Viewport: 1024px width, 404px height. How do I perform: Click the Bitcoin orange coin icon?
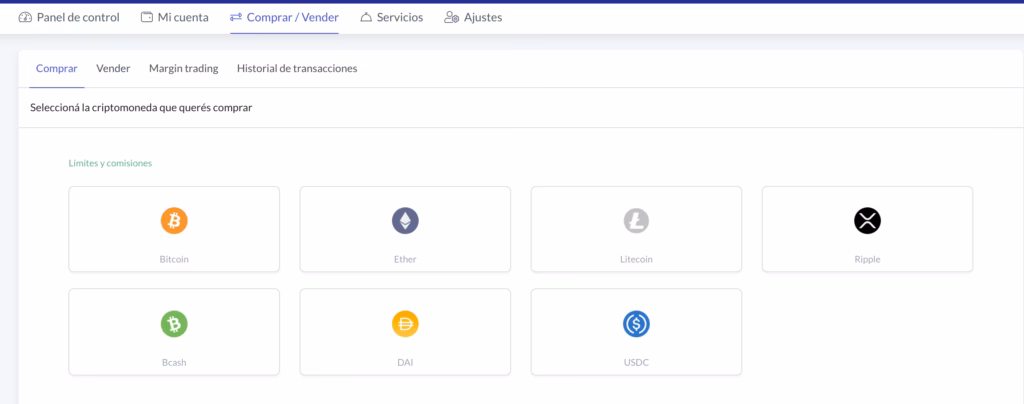(174, 221)
